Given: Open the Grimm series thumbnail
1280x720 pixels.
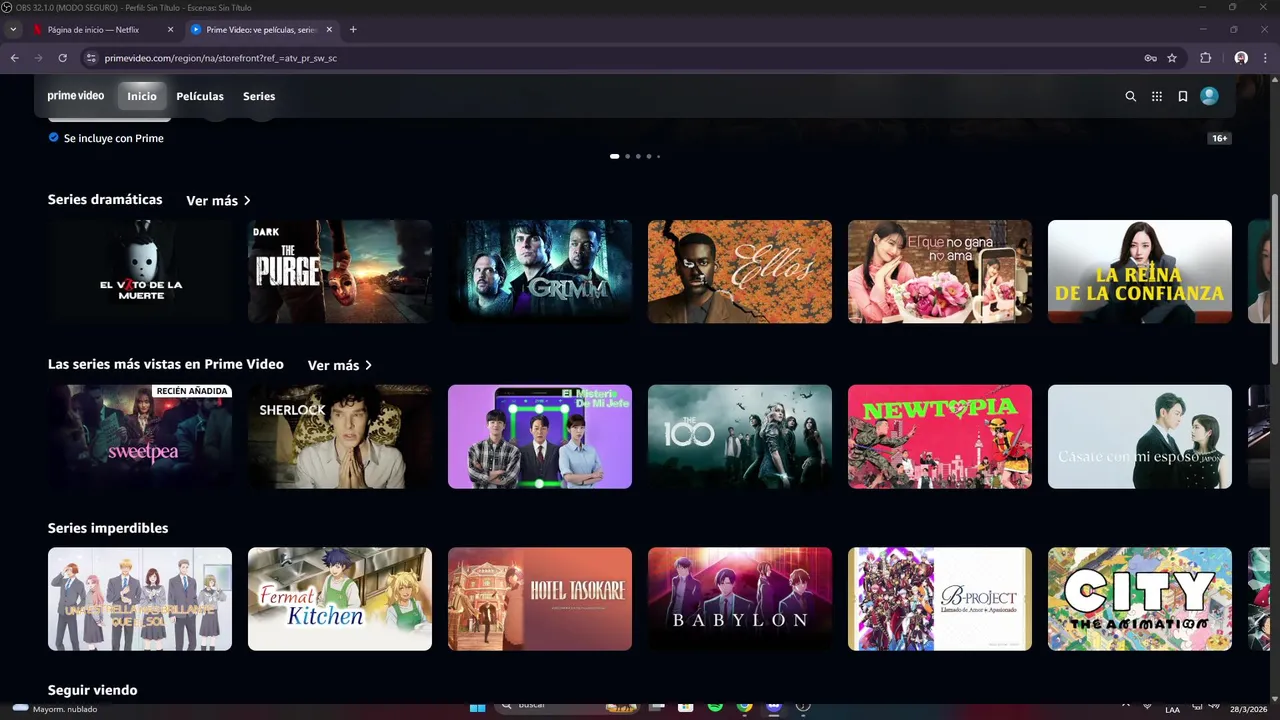Looking at the screenshot, I should (540, 272).
